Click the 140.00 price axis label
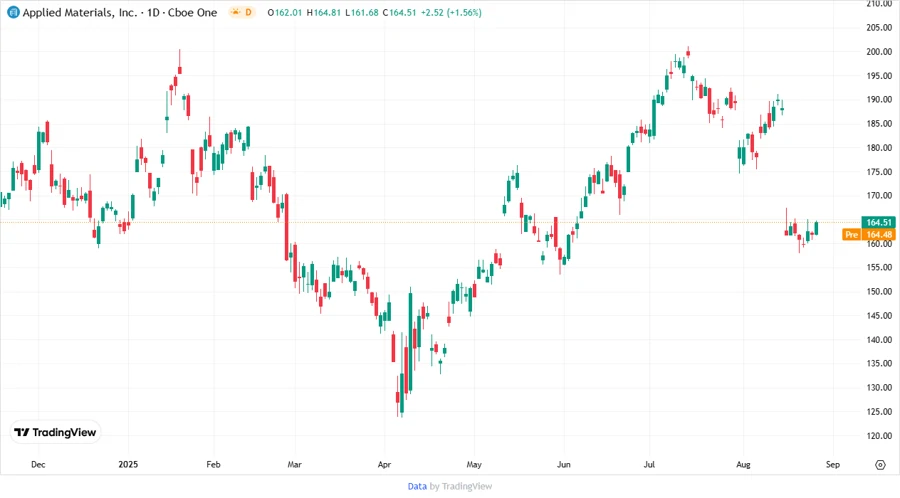This screenshot has width=900, height=498. [x=879, y=340]
